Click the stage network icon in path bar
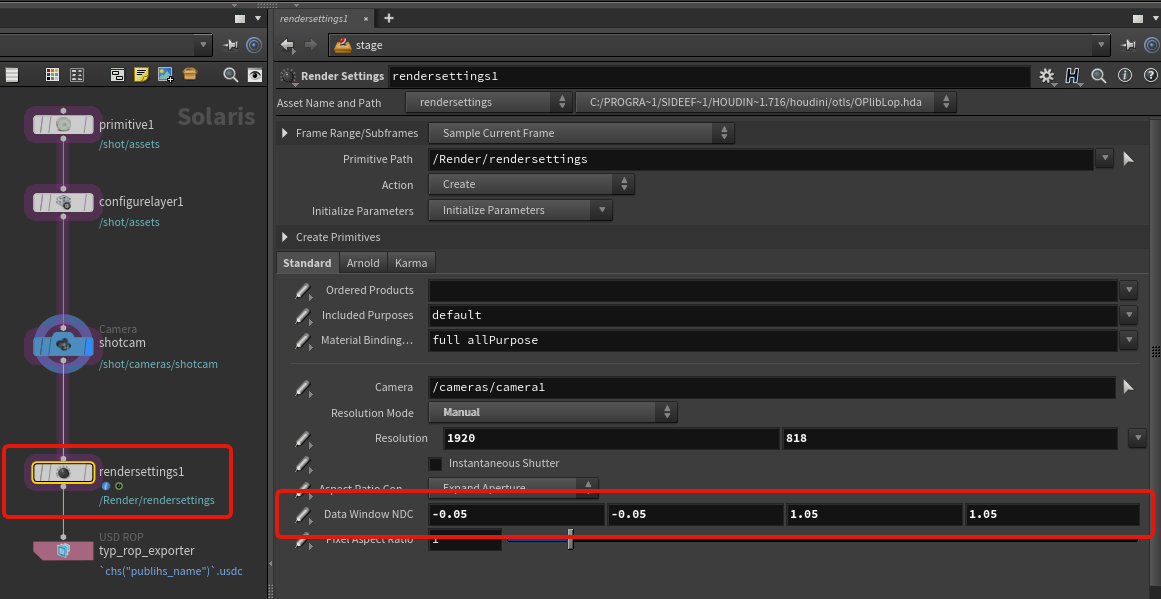 click(342, 45)
